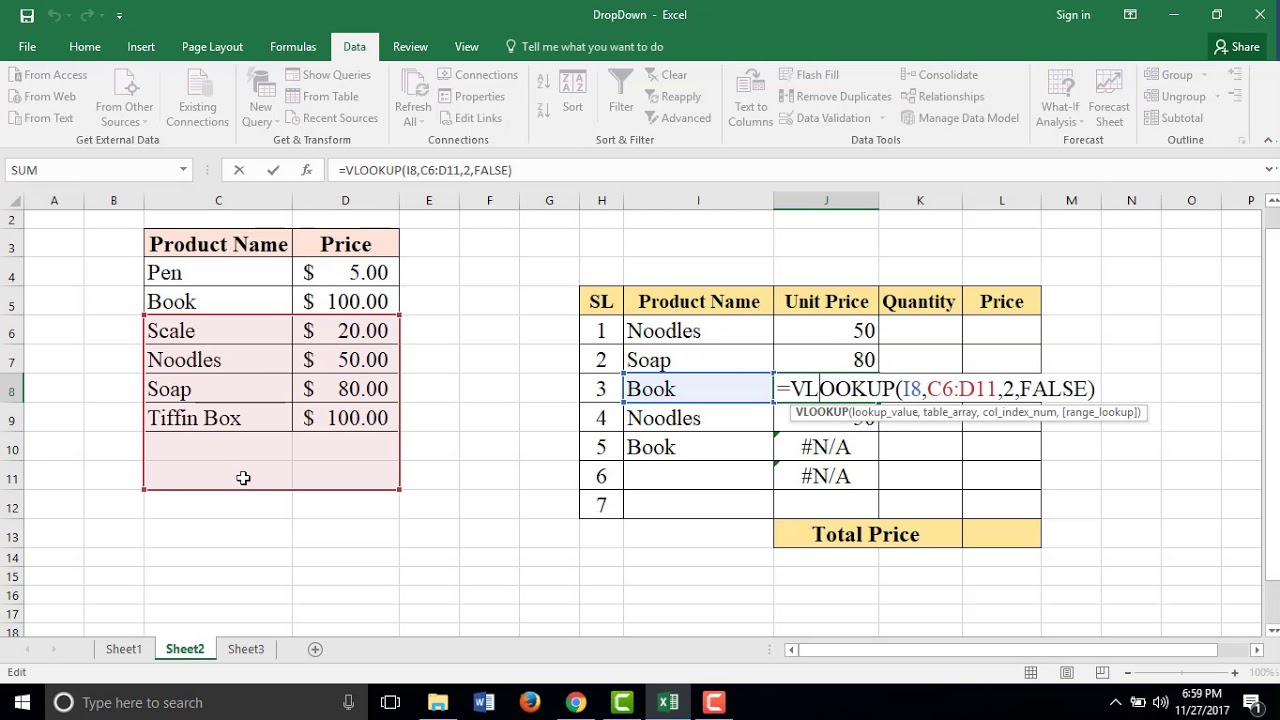Switch to the Formulas ribbon tab
The image size is (1280, 720).
[x=293, y=46]
